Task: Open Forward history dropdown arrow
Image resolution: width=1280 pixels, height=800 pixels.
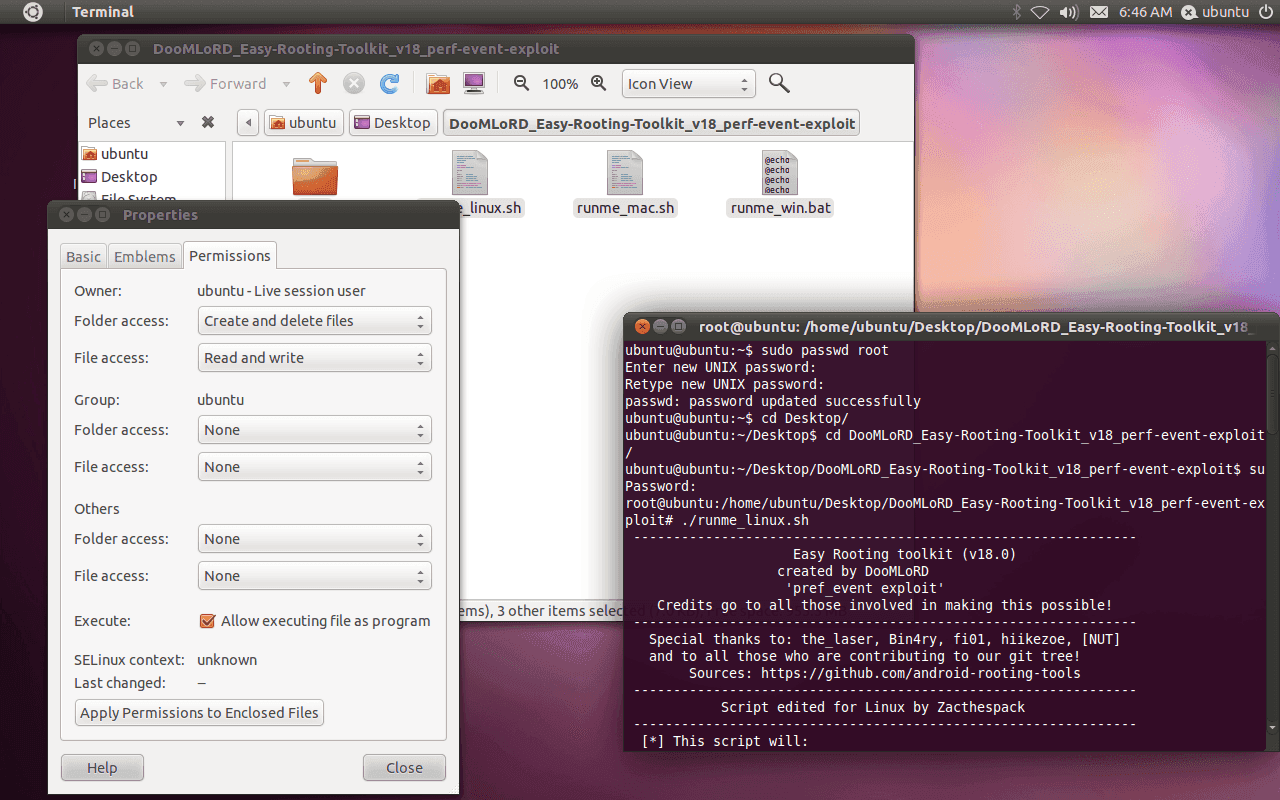Action: (286, 84)
